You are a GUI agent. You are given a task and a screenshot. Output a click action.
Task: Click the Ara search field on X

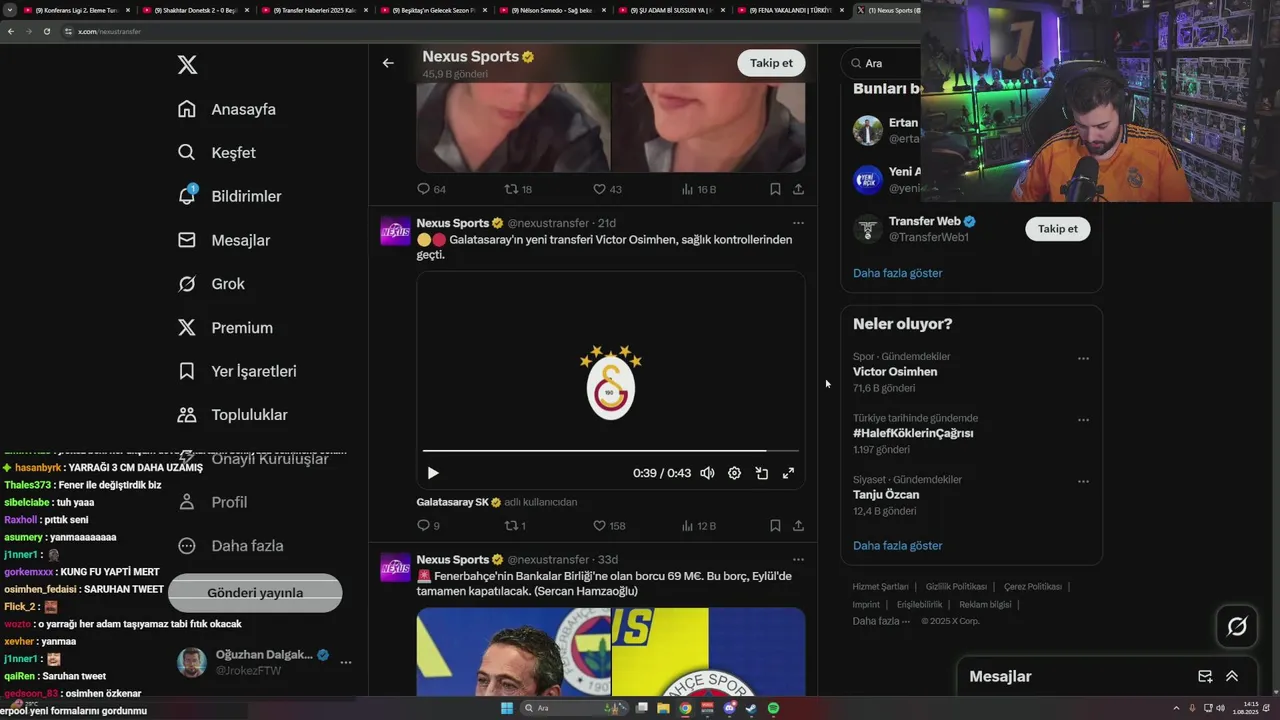point(880,63)
